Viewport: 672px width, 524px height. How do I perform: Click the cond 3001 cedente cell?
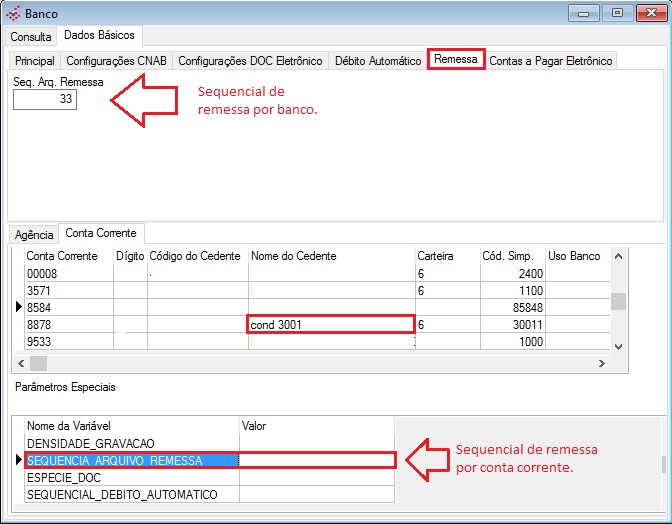330,325
